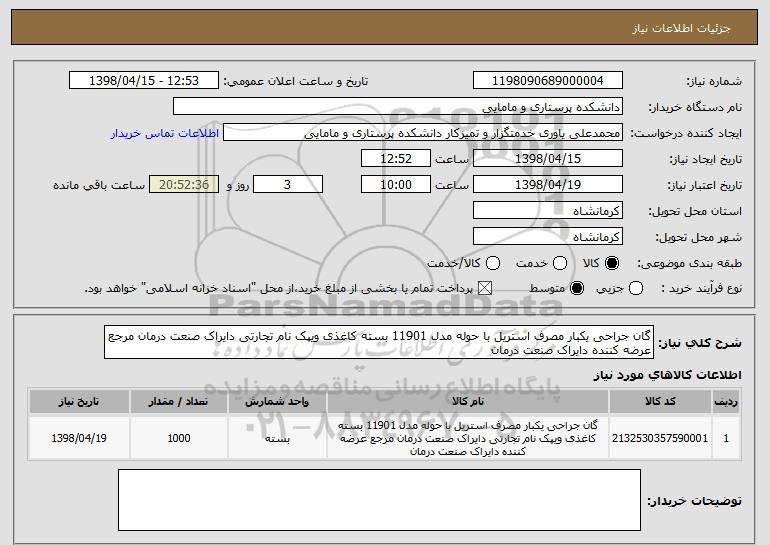This screenshot has width=770, height=545.
Task: Click the نام کالا column header
Action: (468, 402)
